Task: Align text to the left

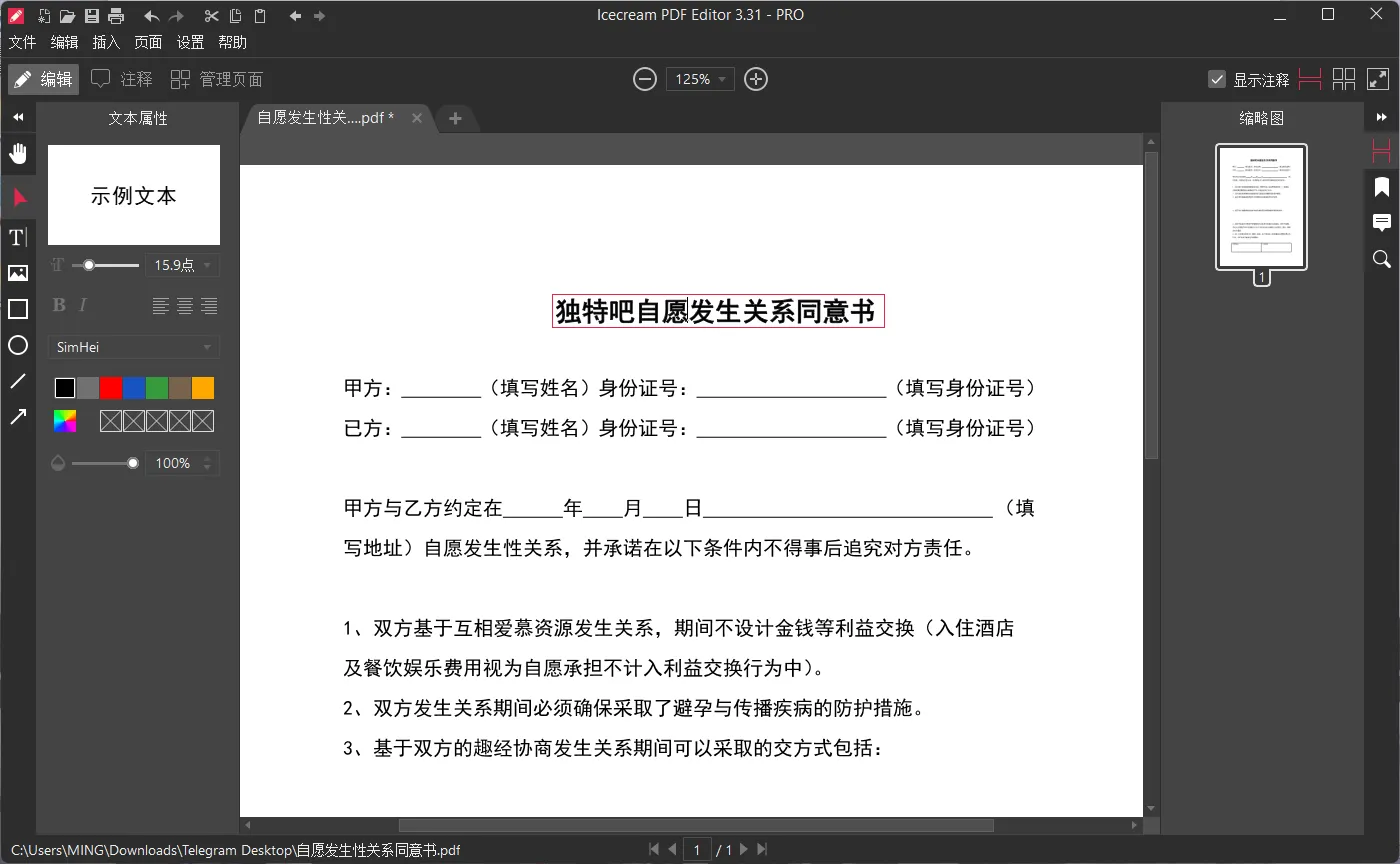Action: point(161,306)
